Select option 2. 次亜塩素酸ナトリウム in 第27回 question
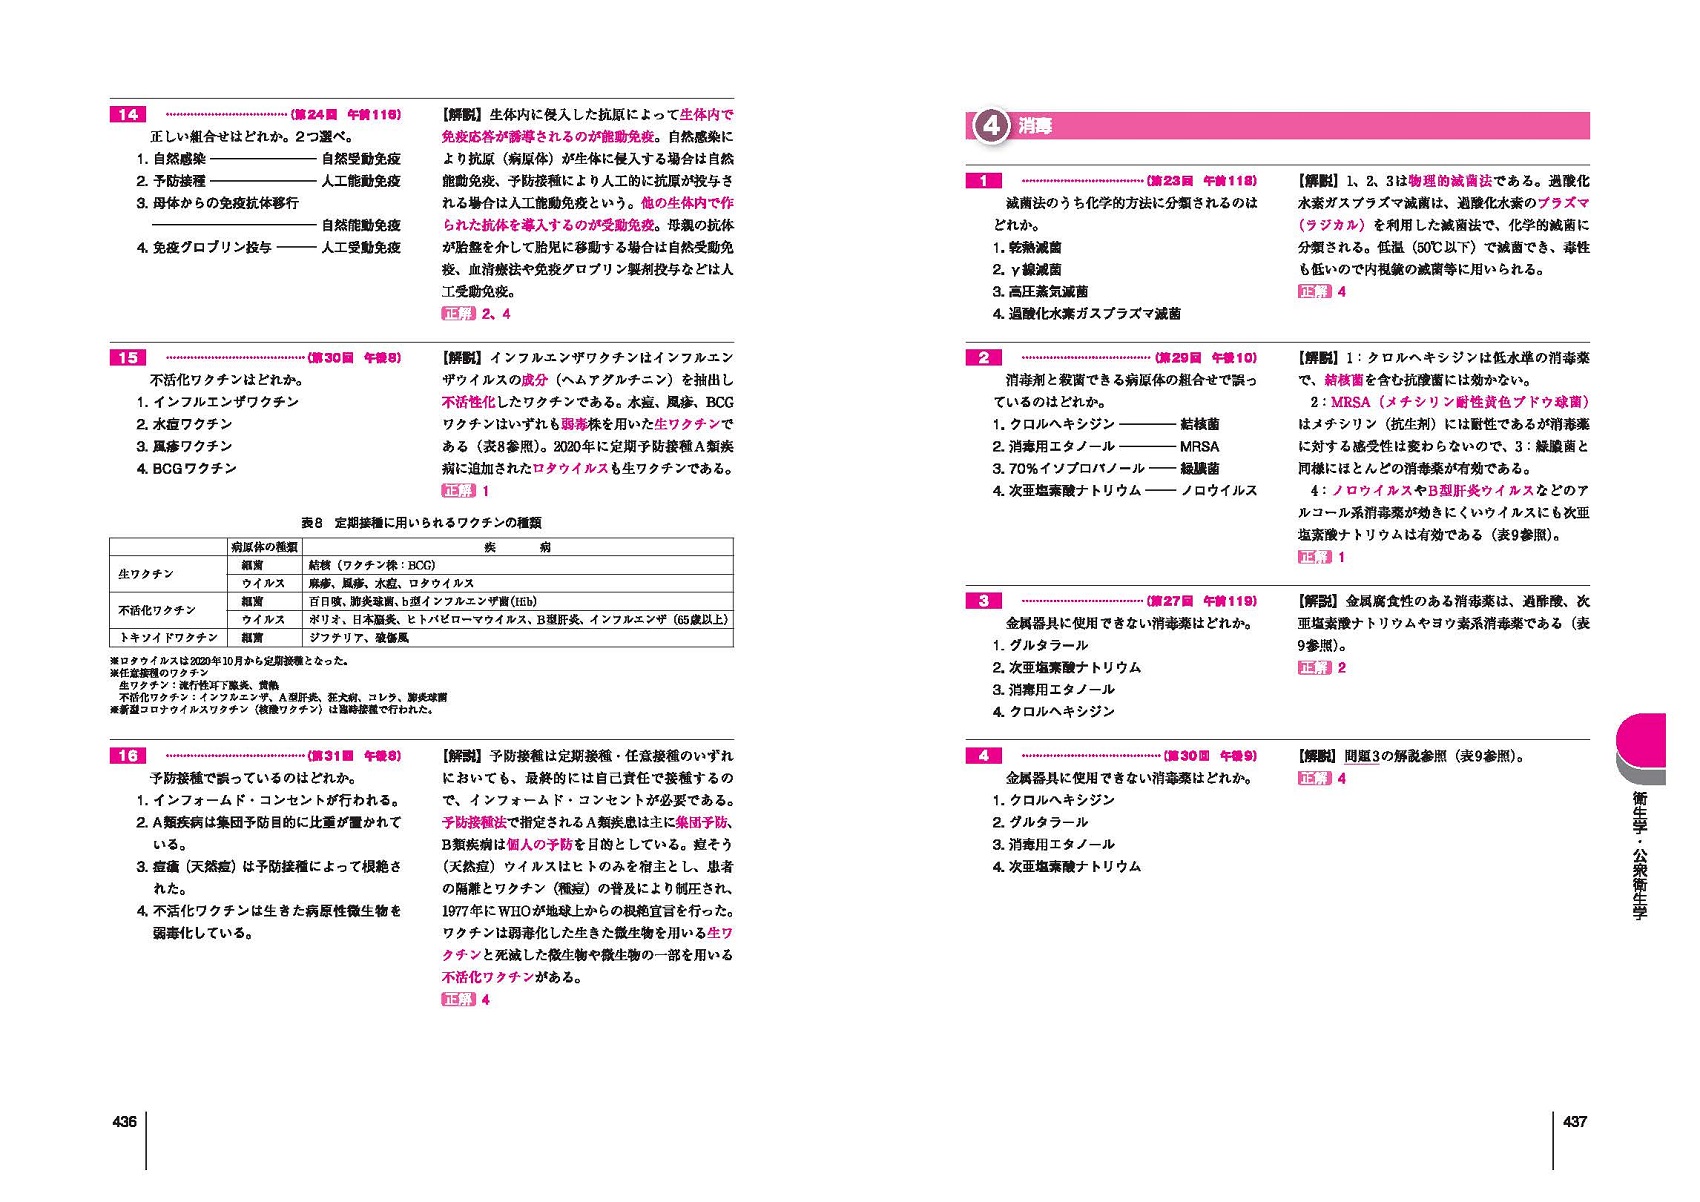The height and width of the screenshot is (1202, 1700). [x=1066, y=667]
